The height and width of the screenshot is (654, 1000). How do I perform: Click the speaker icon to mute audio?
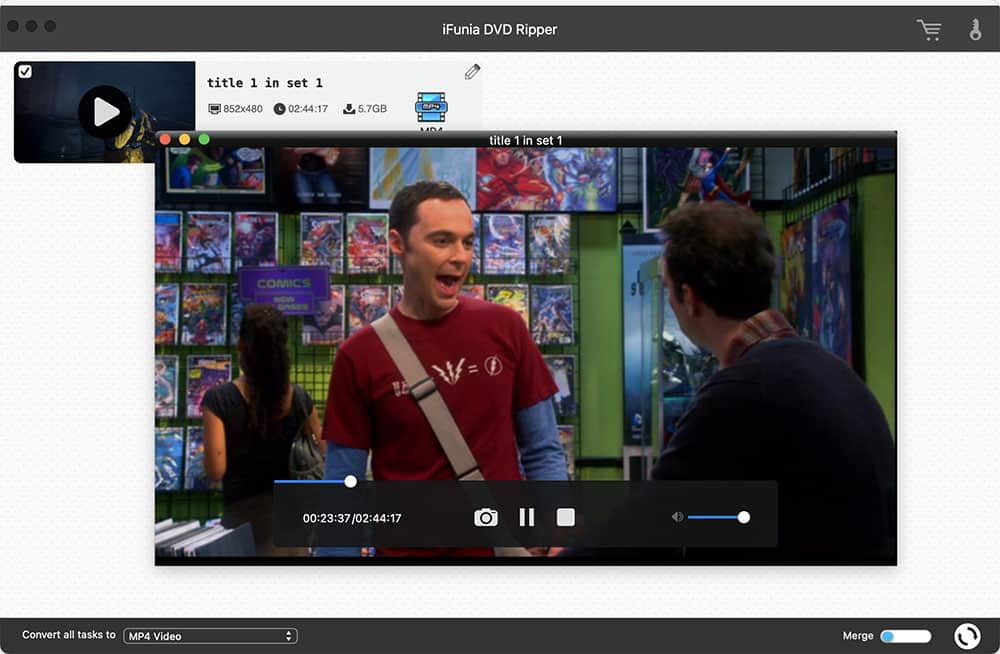pyautogui.click(x=677, y=516)
